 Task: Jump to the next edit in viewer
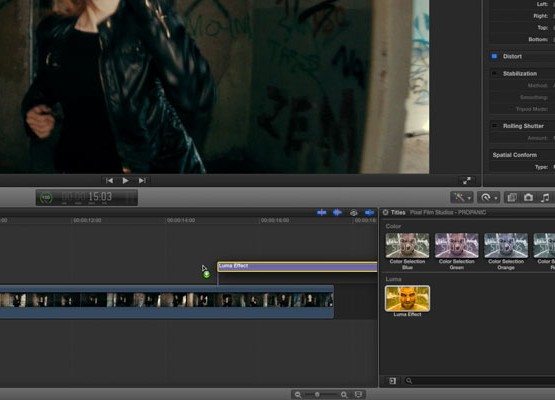point(142,181)
